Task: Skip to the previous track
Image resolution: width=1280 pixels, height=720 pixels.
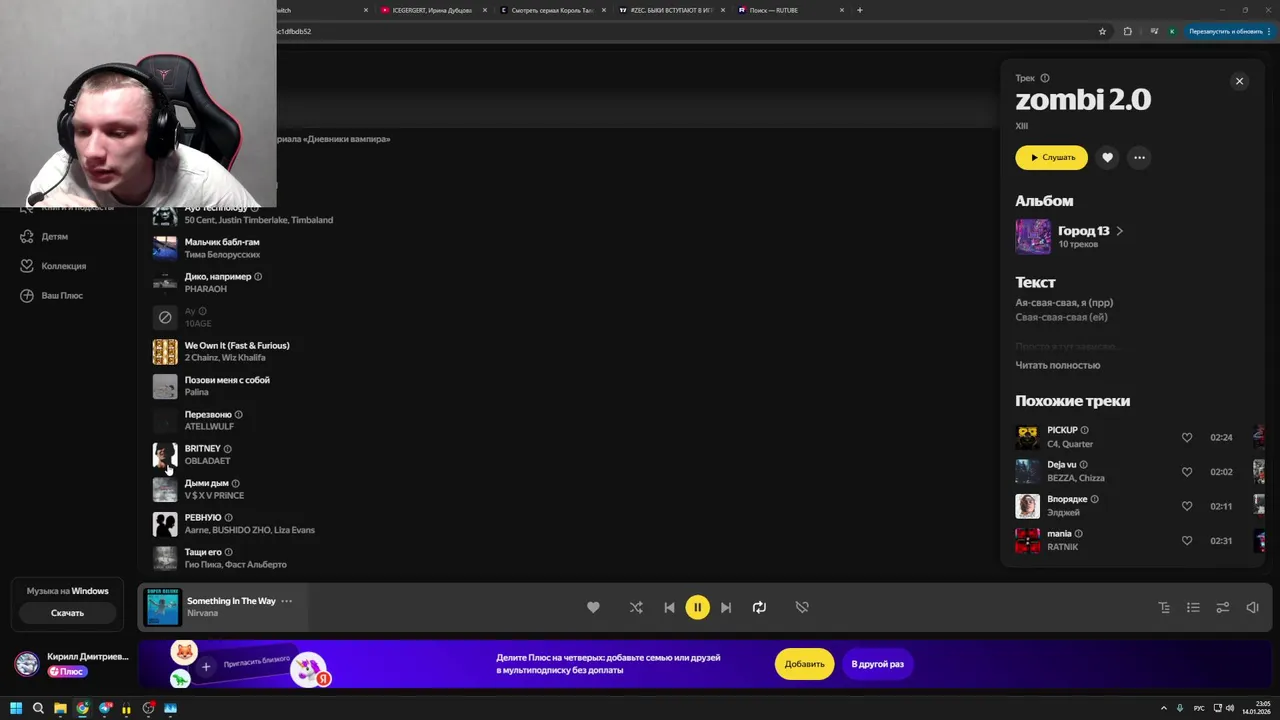Action: [x=669, y=607]
